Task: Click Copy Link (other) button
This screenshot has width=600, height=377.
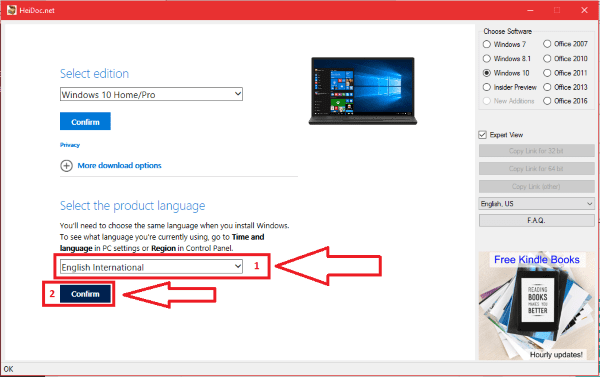Action: (536, 186)
